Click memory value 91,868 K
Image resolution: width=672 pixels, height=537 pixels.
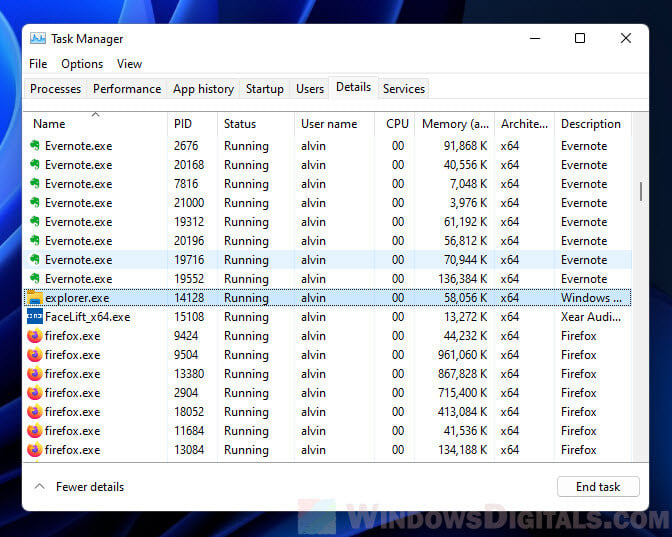coord(465,145)
